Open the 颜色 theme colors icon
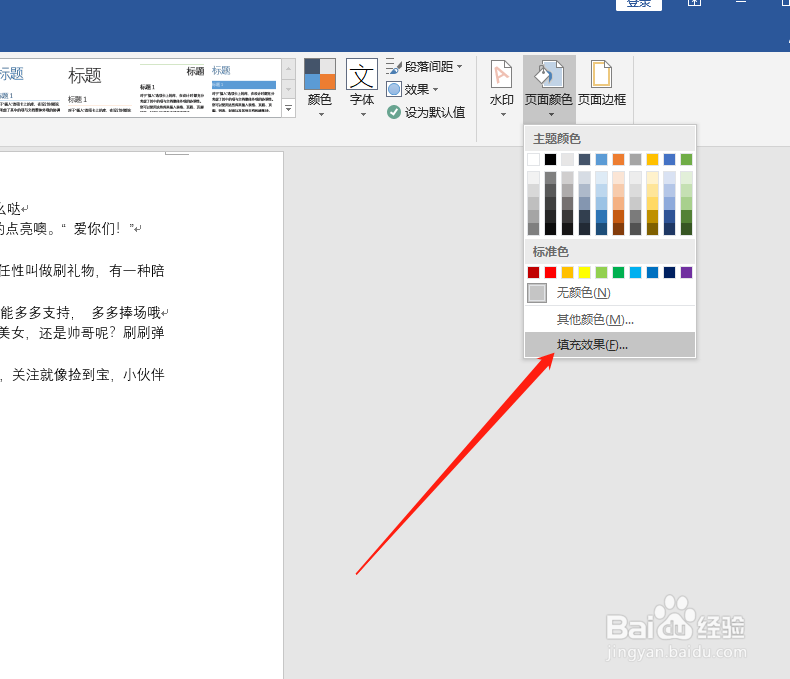The width and height of the screenshot is (790, 679). 320,74
